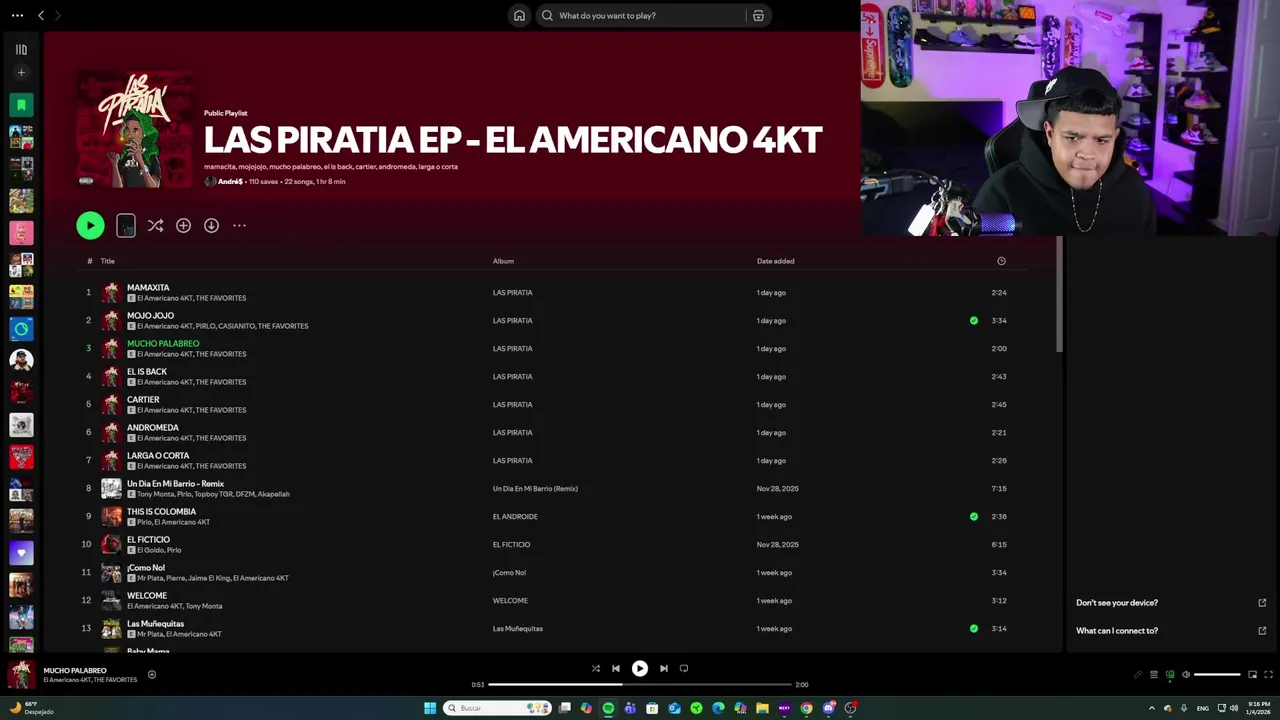Download the playlist with the arrow icon

pyautogui.click(x=211, y=226)
